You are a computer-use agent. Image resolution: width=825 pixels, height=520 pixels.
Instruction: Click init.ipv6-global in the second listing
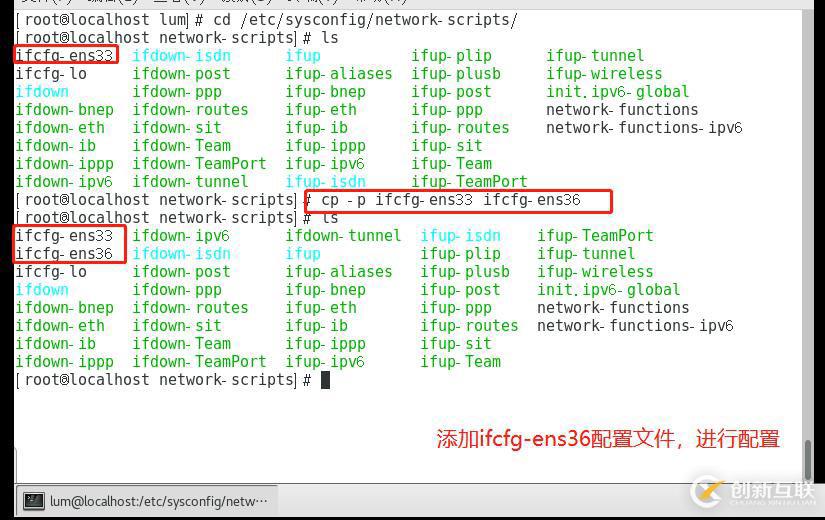(608, 290)
